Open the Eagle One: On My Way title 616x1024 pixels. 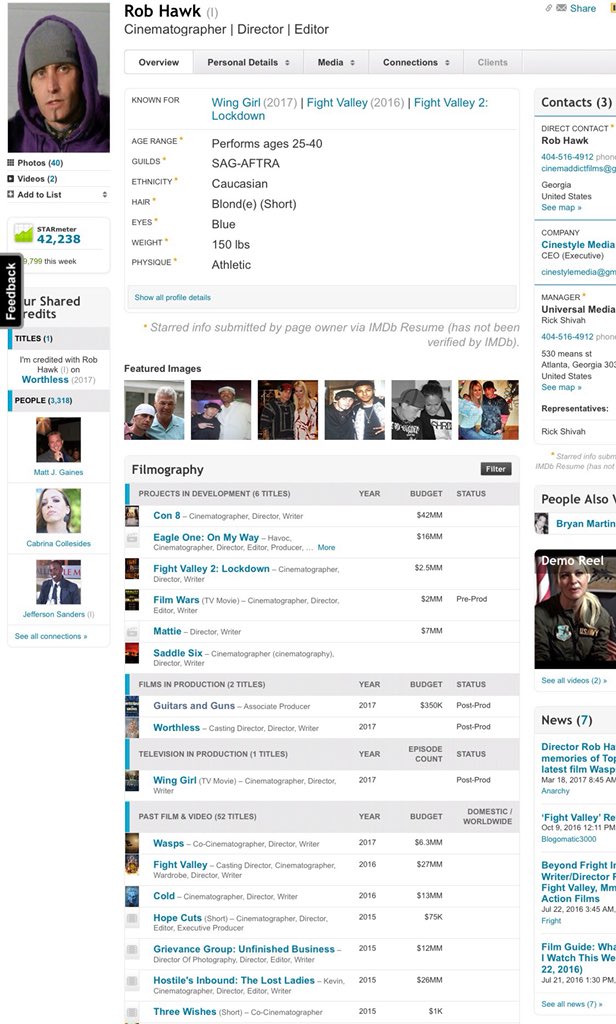click(x=206, y=537)
